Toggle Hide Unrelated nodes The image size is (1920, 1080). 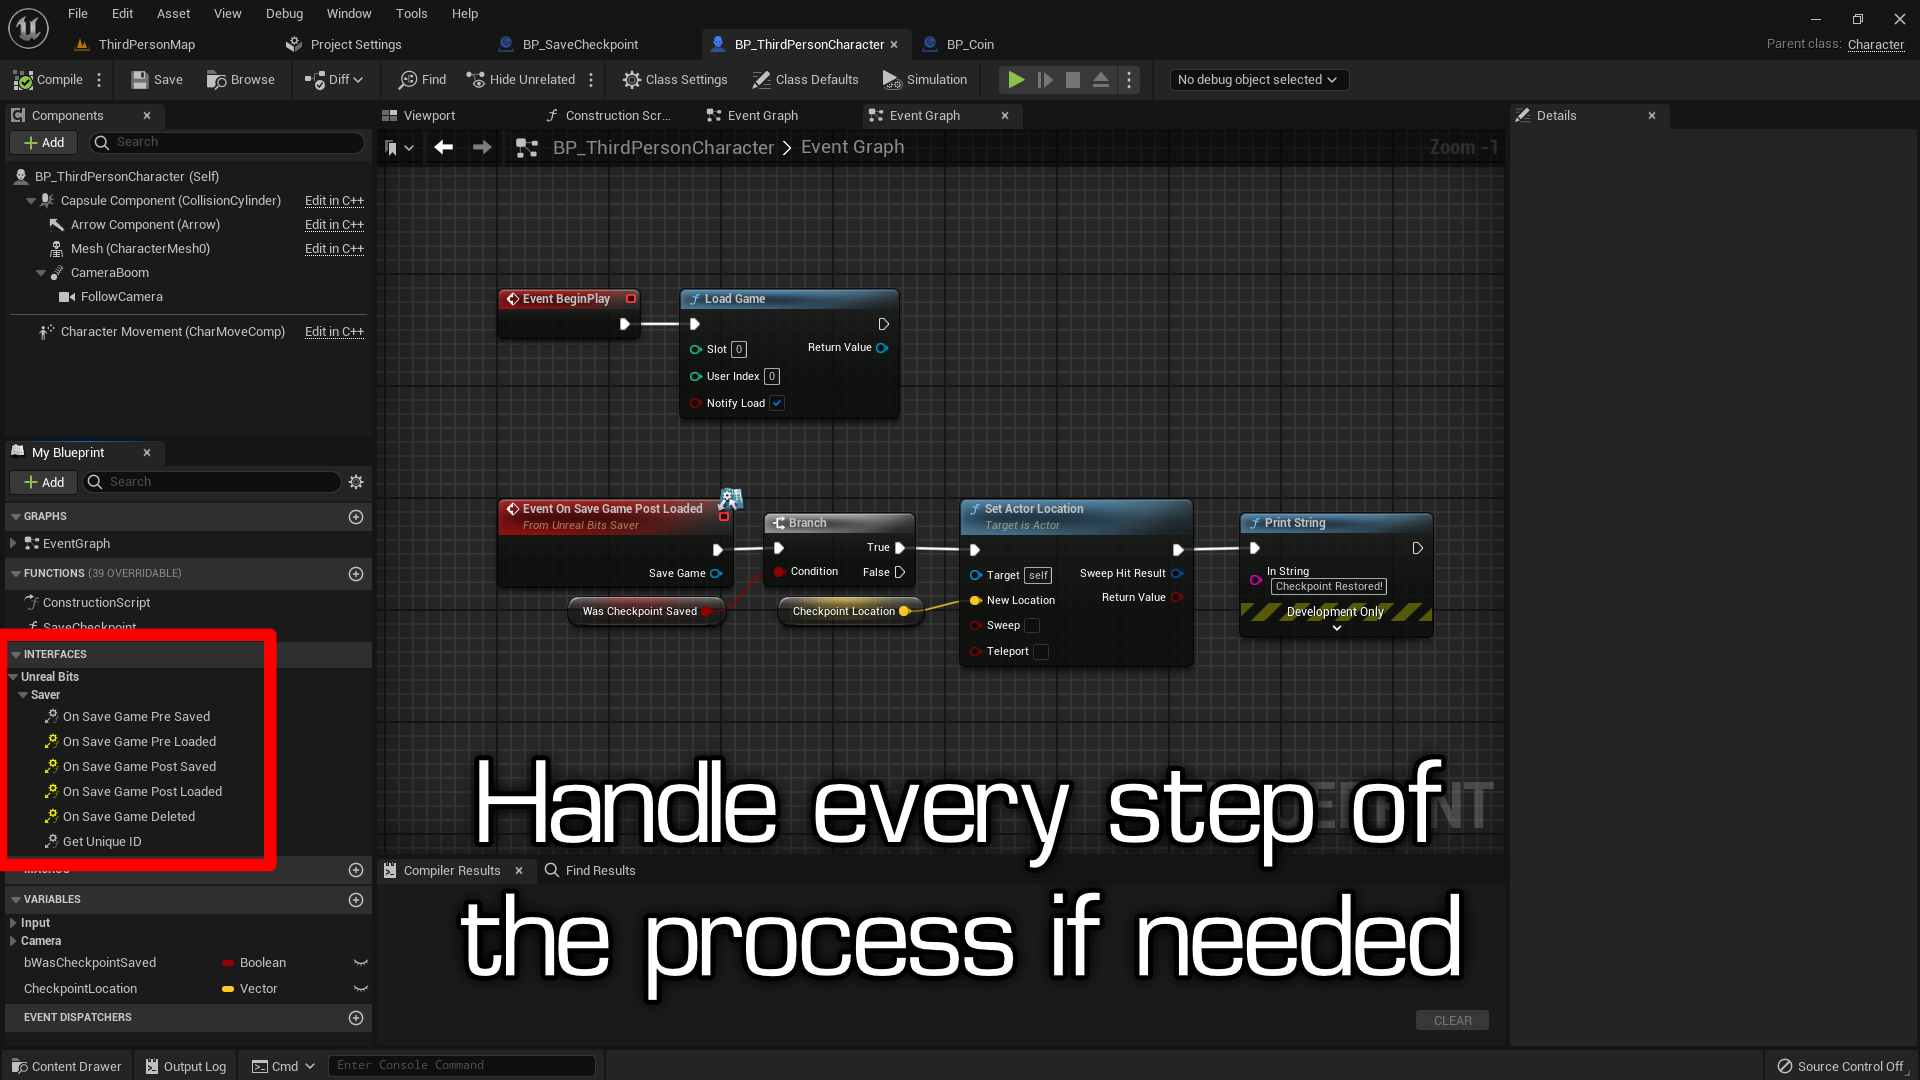click(521, 79)
